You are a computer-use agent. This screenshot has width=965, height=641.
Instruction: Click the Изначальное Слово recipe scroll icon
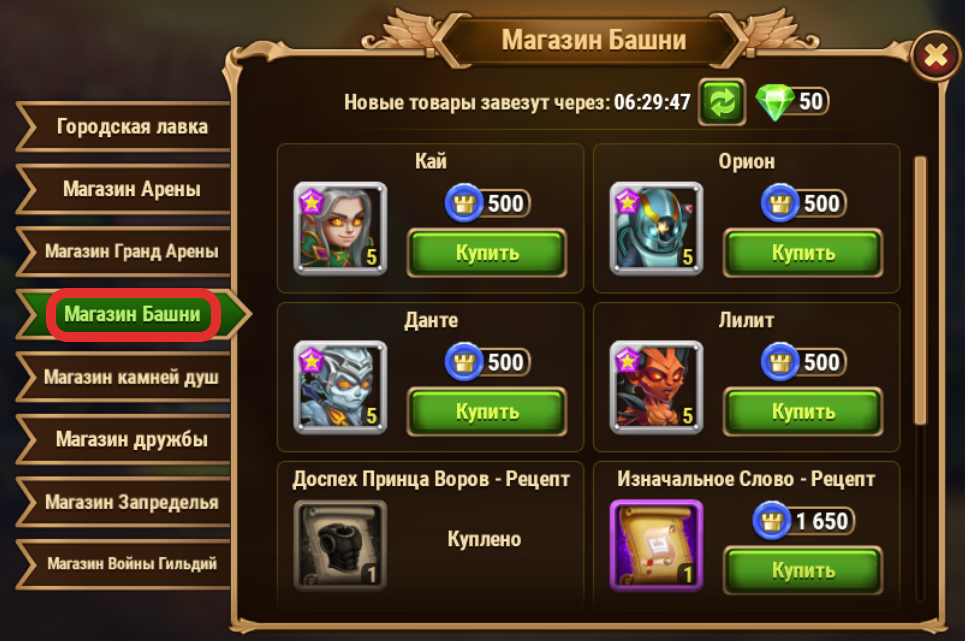(656, 546)
